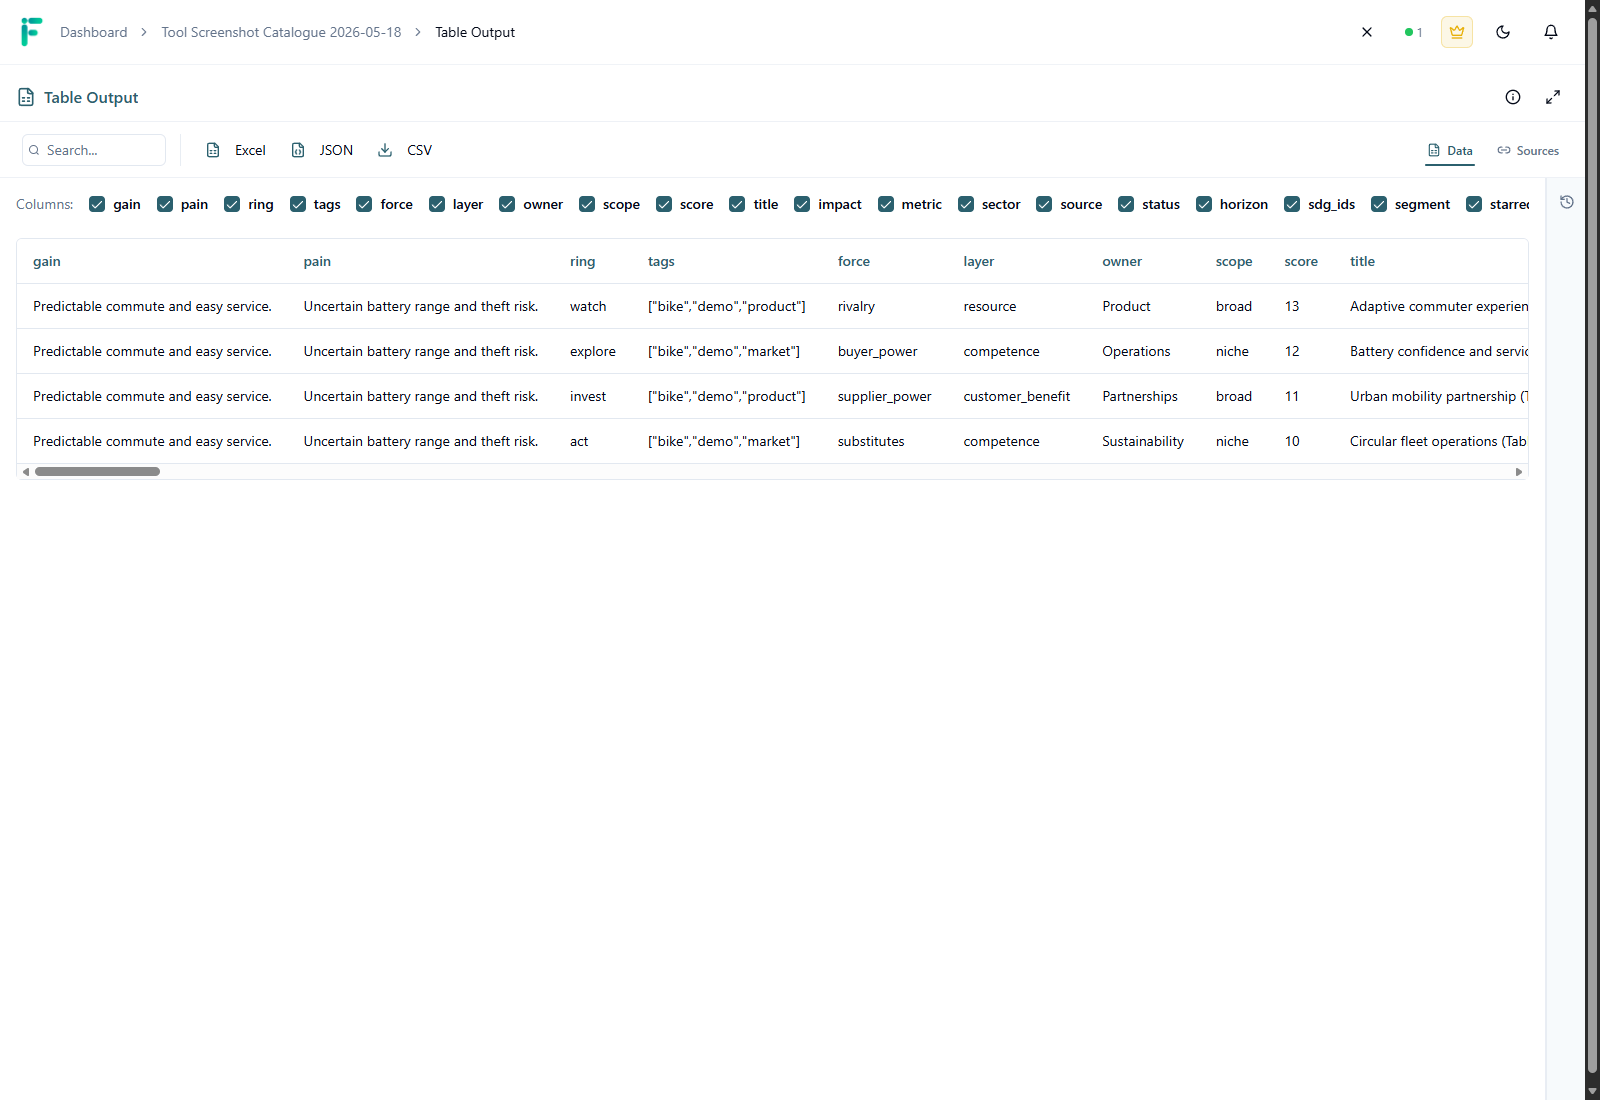Viewport: 1600px width, 1100px height.
Task: Toggle the tags column checkbox
Action: pos(298,204)
